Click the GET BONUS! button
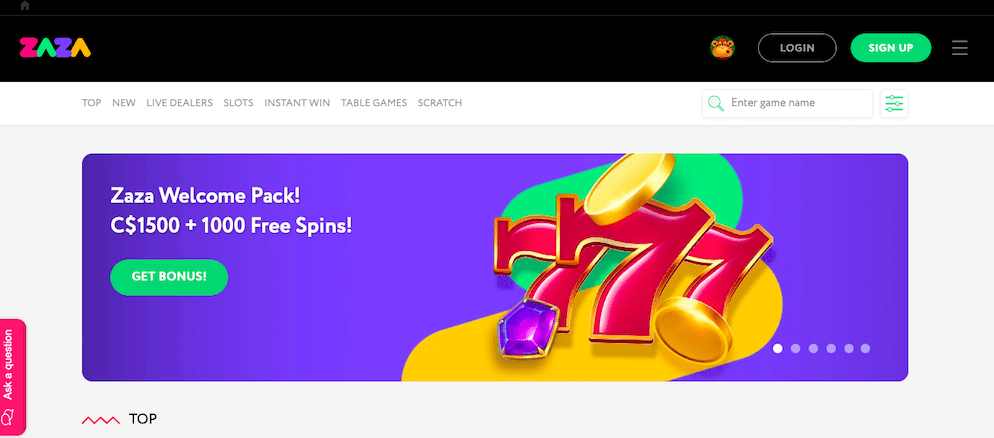Screen dimensions: 994x438 pos(169,277)
